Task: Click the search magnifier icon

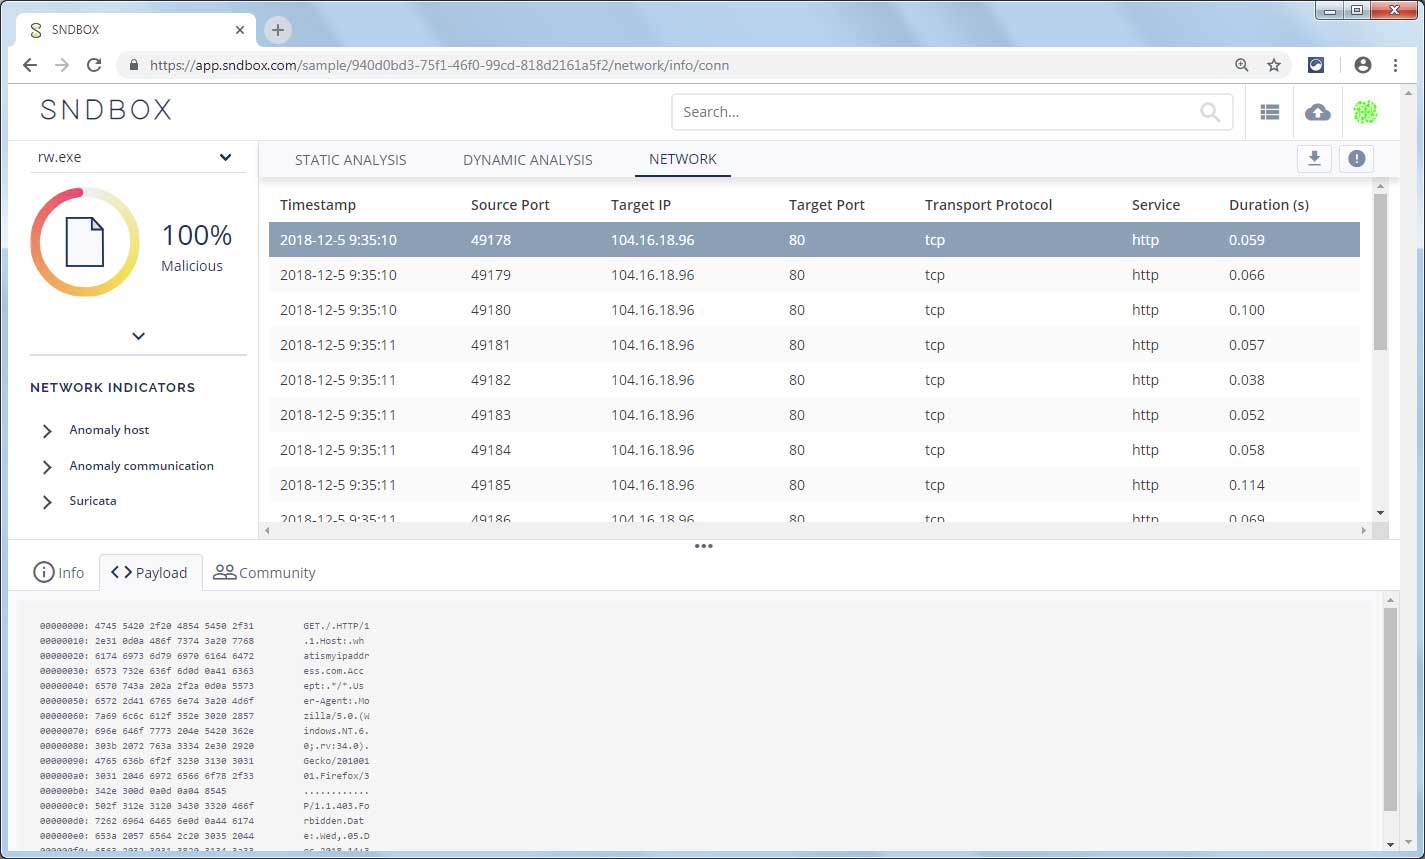Action: (x=1210, y=112)
